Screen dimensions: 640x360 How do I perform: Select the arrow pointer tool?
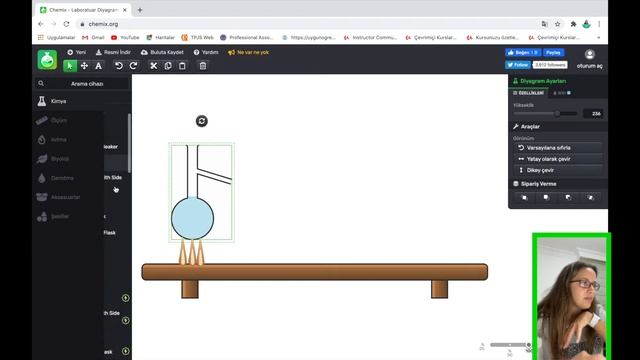coord(70,66)
